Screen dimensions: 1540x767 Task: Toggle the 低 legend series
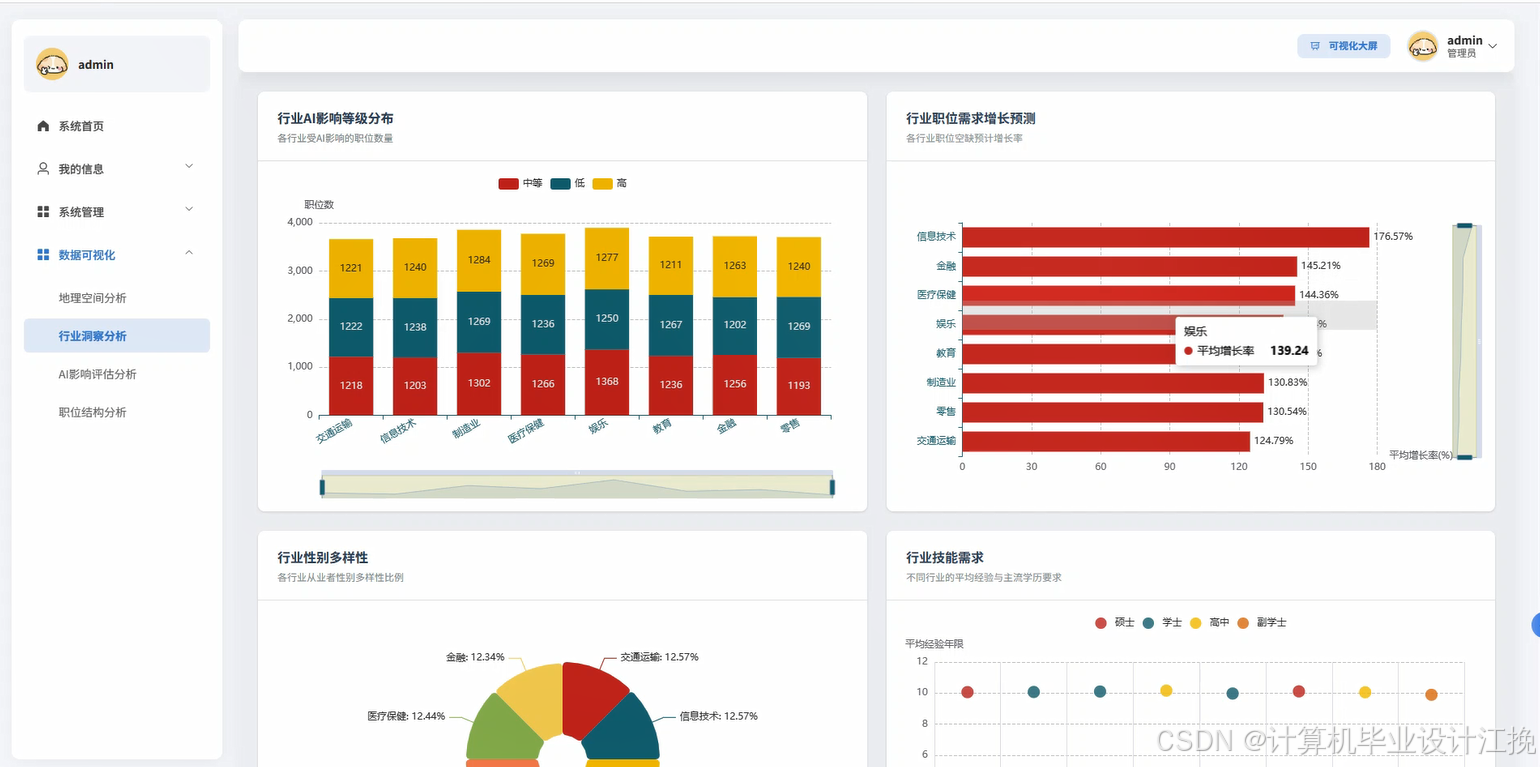[x=567, y=184]
